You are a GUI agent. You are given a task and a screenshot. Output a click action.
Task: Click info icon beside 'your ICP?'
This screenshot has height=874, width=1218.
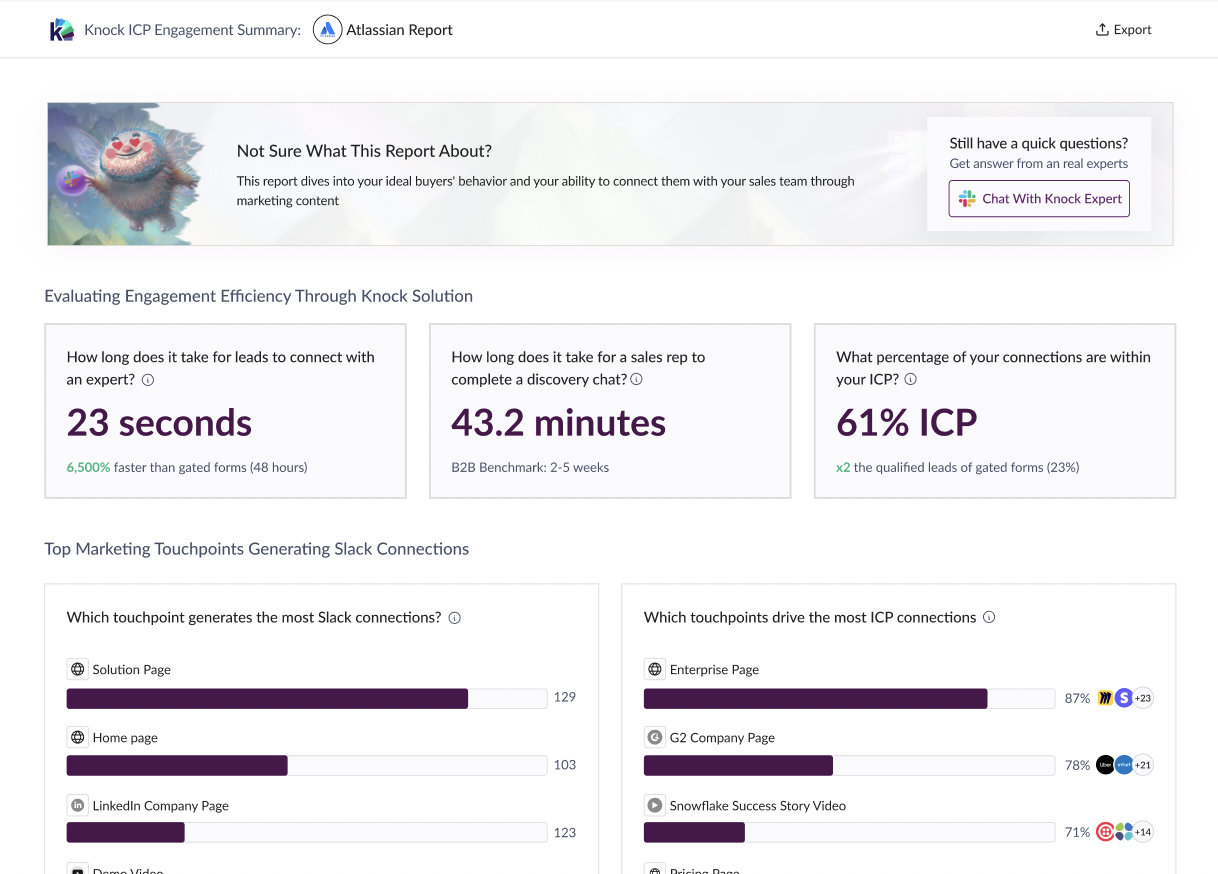[x=910, y=380]
